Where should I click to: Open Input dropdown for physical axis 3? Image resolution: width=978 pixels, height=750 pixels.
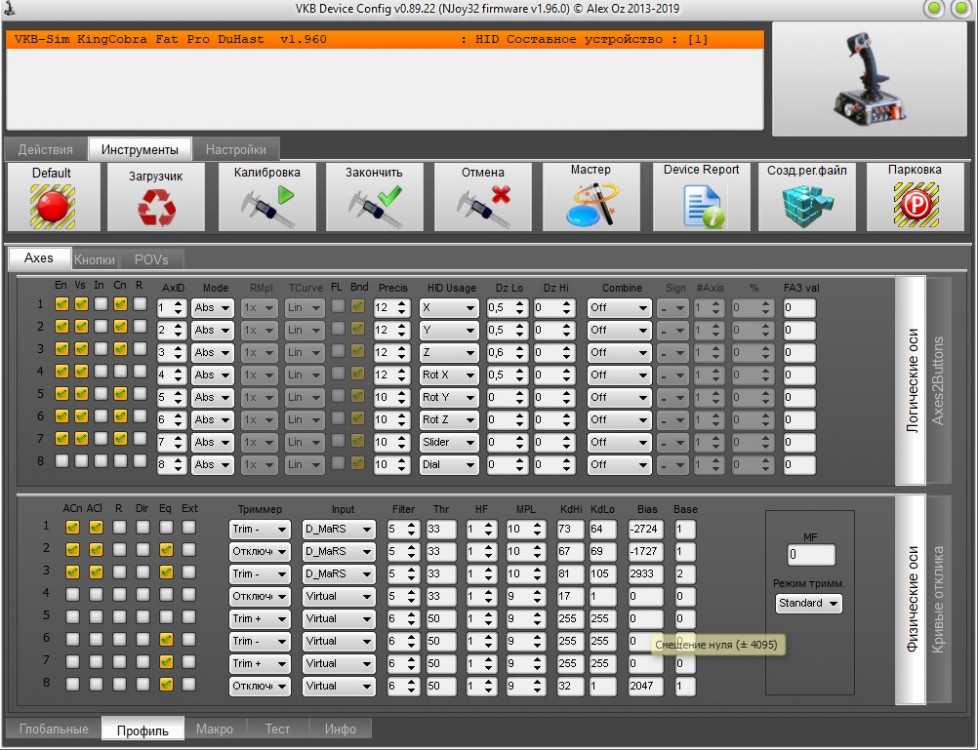pyautogui.click(x=339, y=574)
